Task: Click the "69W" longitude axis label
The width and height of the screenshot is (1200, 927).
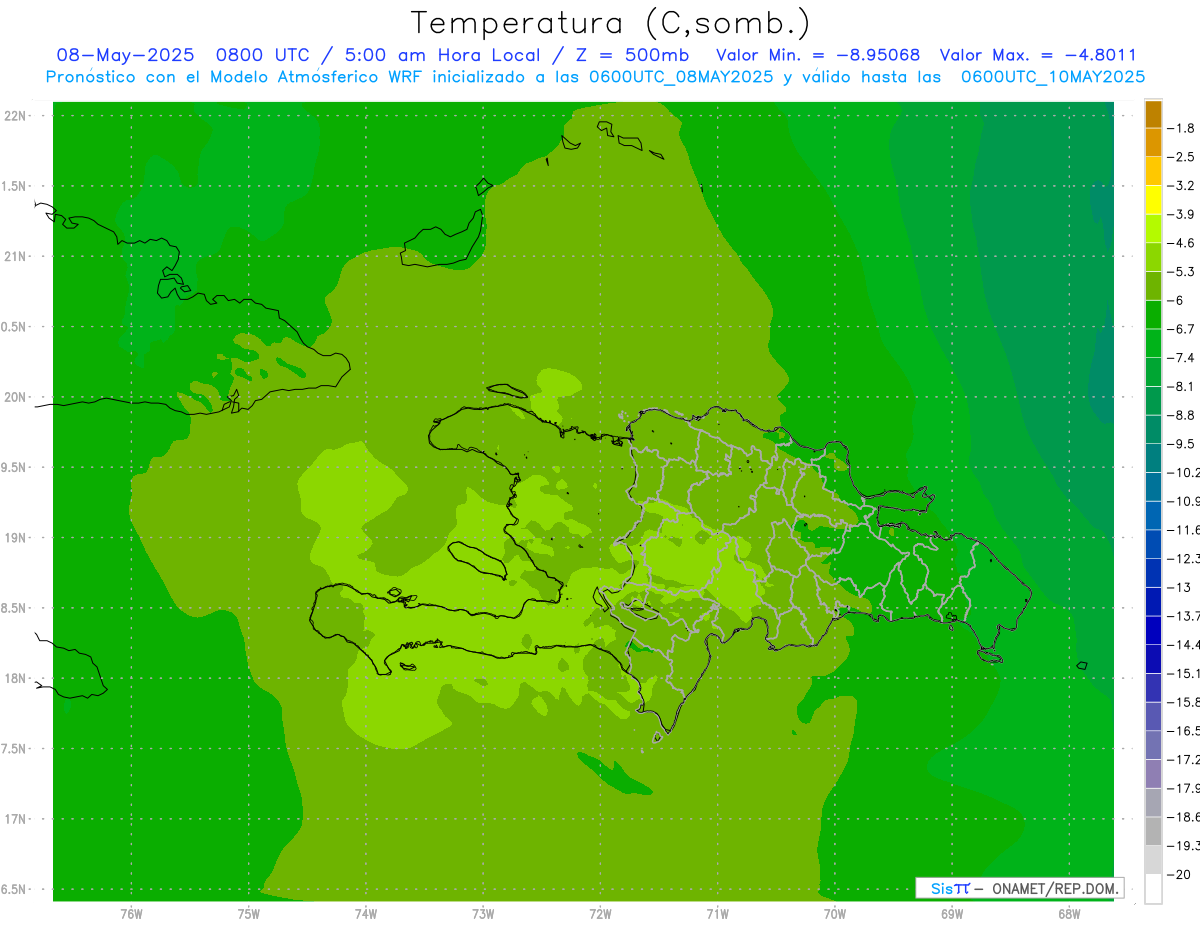Action: click(x=952, y=914)
